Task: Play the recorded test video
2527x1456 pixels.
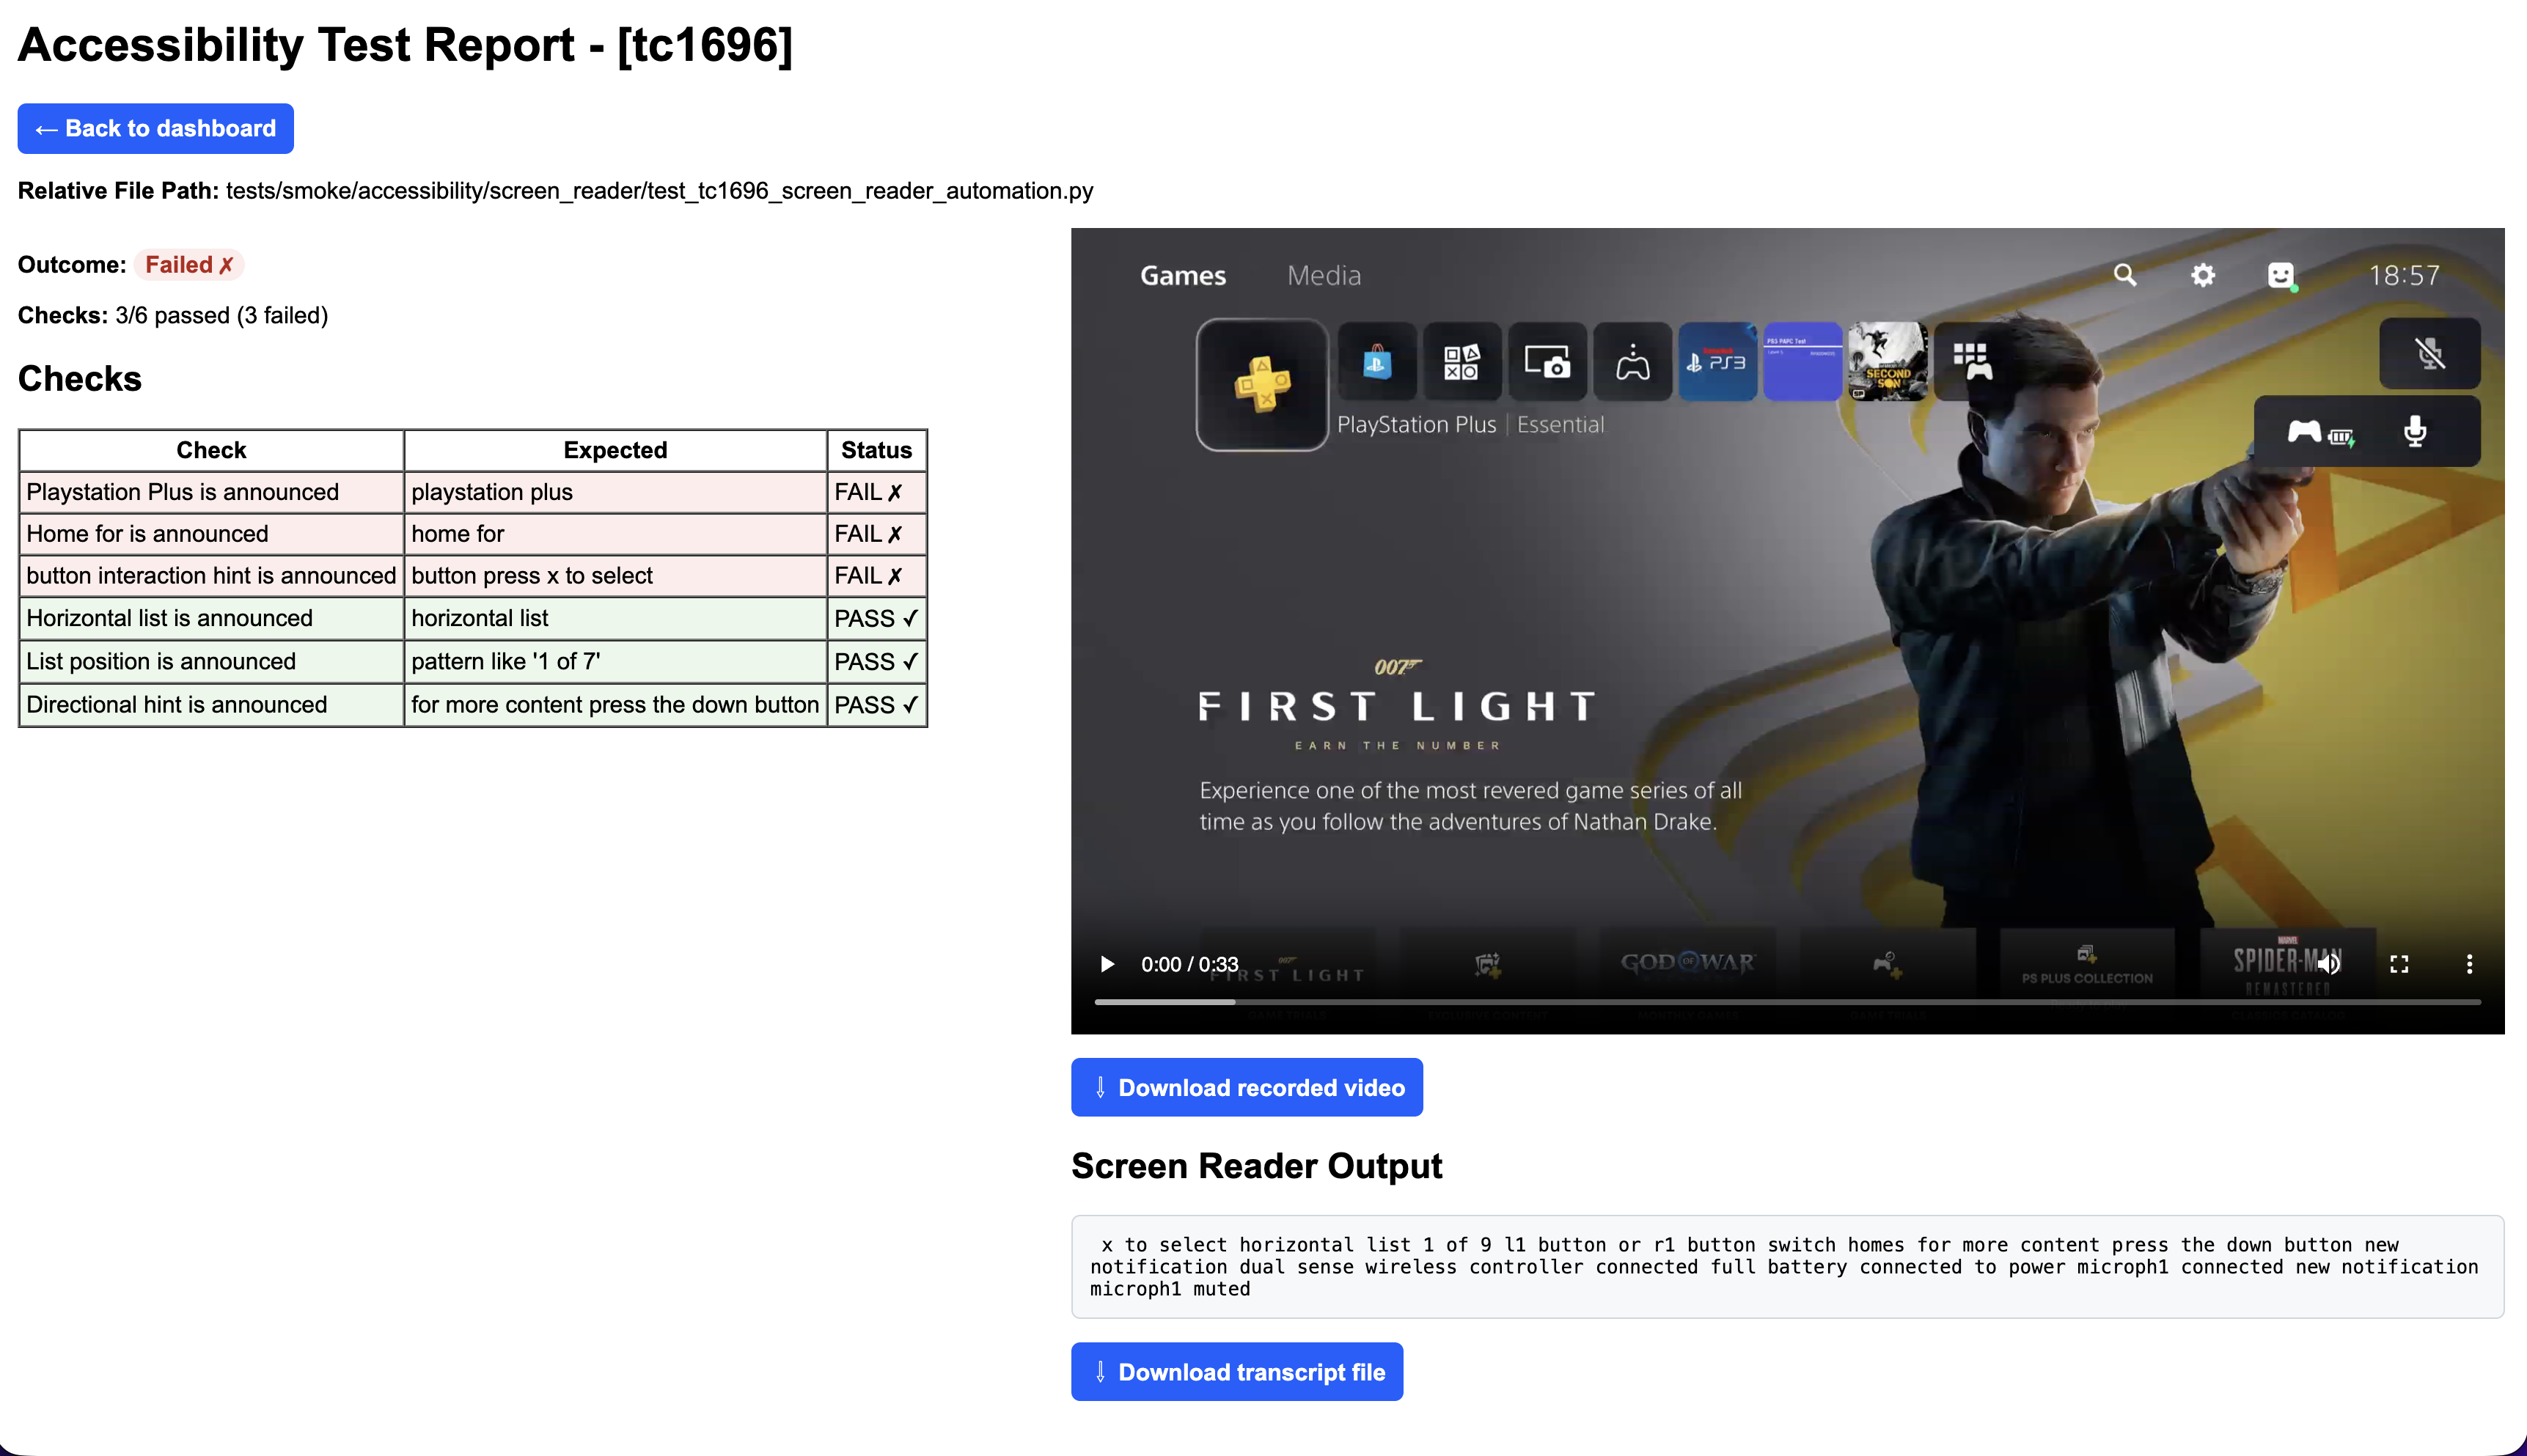Action: 1107,964
